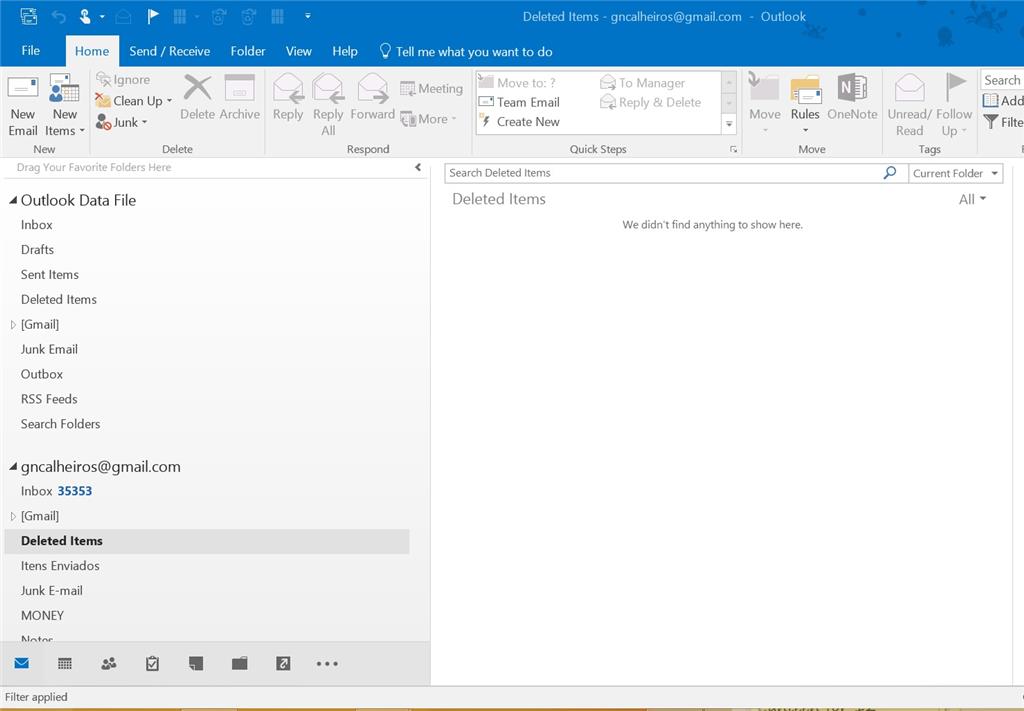Screen dimensions: 1024x711
Task: Click 'Tell me what you want to do'
Action: [x=466, y=52]
